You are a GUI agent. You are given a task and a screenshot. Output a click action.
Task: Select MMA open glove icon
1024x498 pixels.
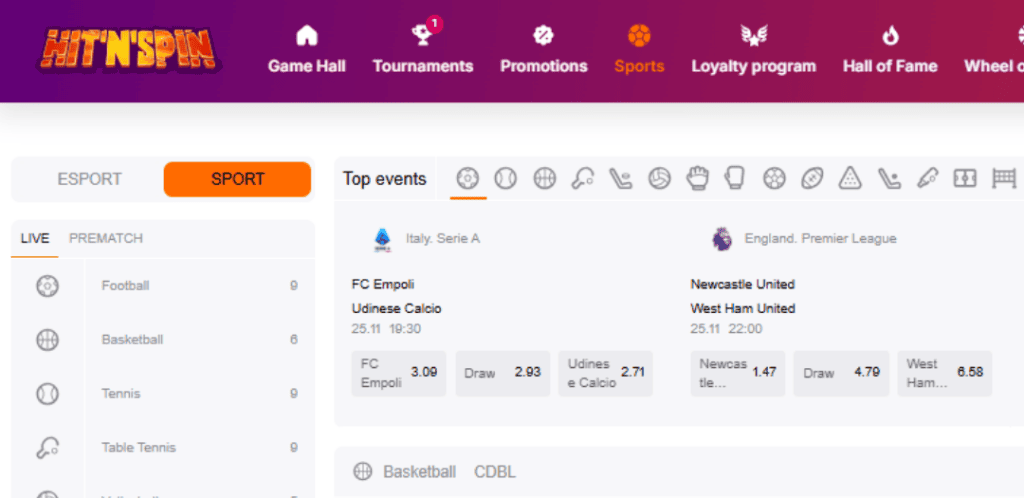[x=697, y=178]
